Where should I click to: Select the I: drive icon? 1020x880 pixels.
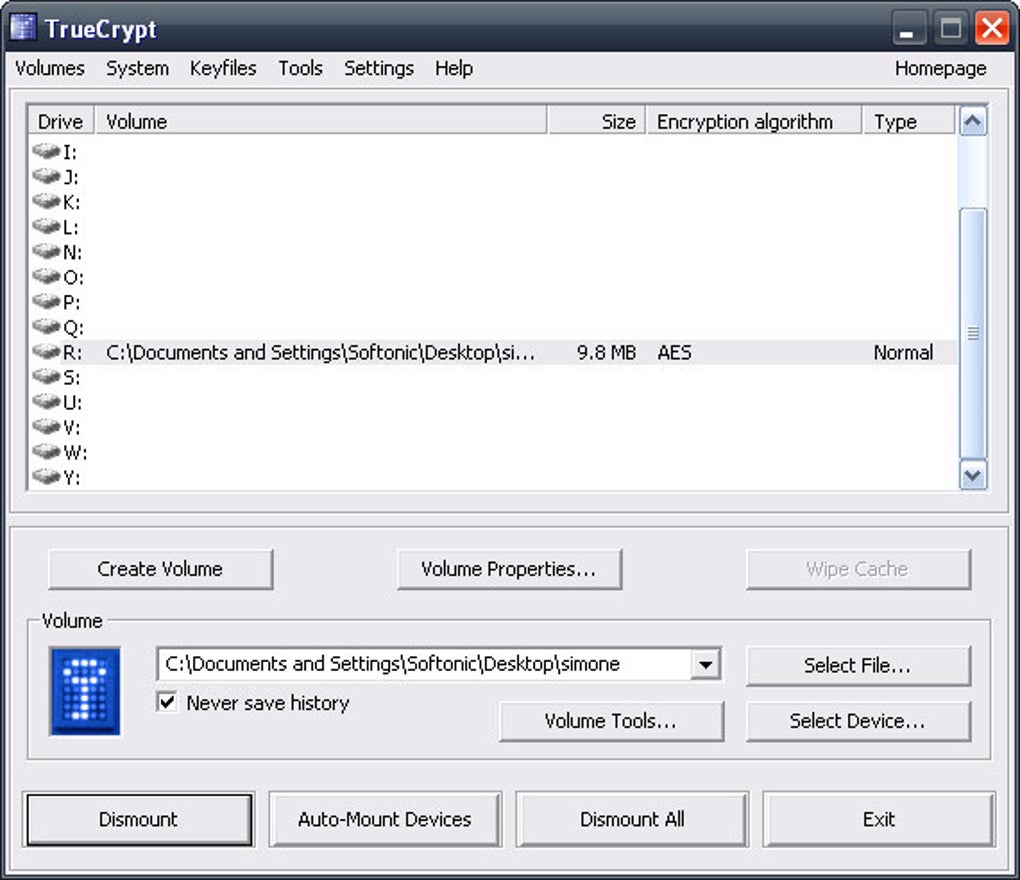(x=46, y=152)
